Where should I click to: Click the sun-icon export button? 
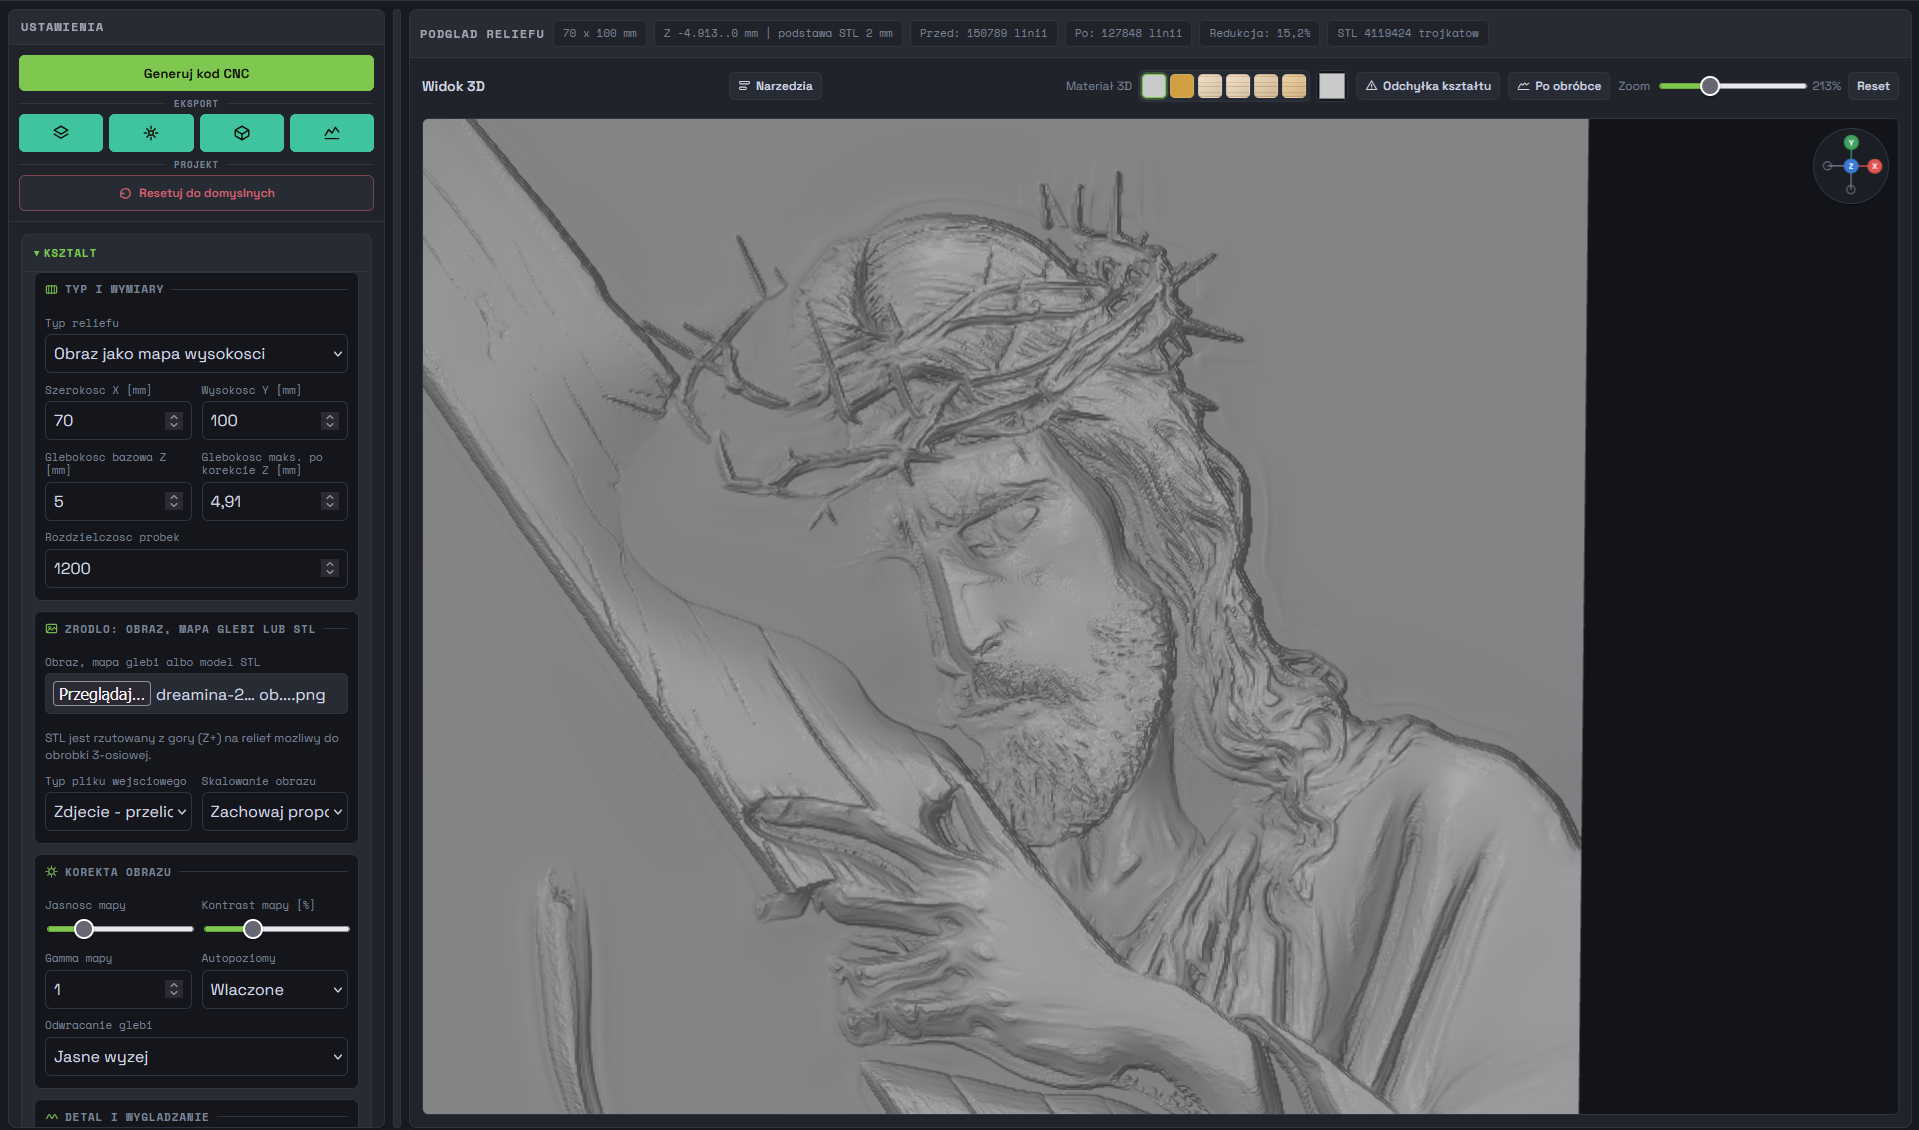point(151,133)
